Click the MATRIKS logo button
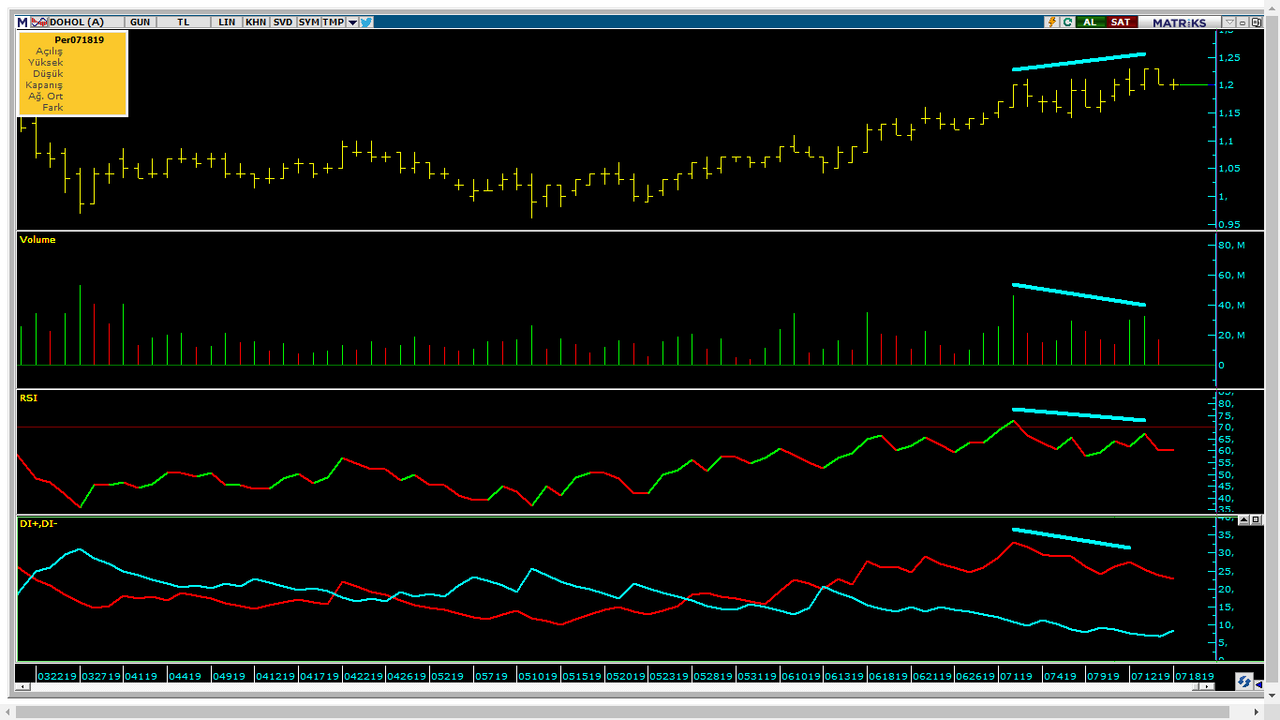This screenshot has height=720, width=1280. click(x=1179, y=22)
